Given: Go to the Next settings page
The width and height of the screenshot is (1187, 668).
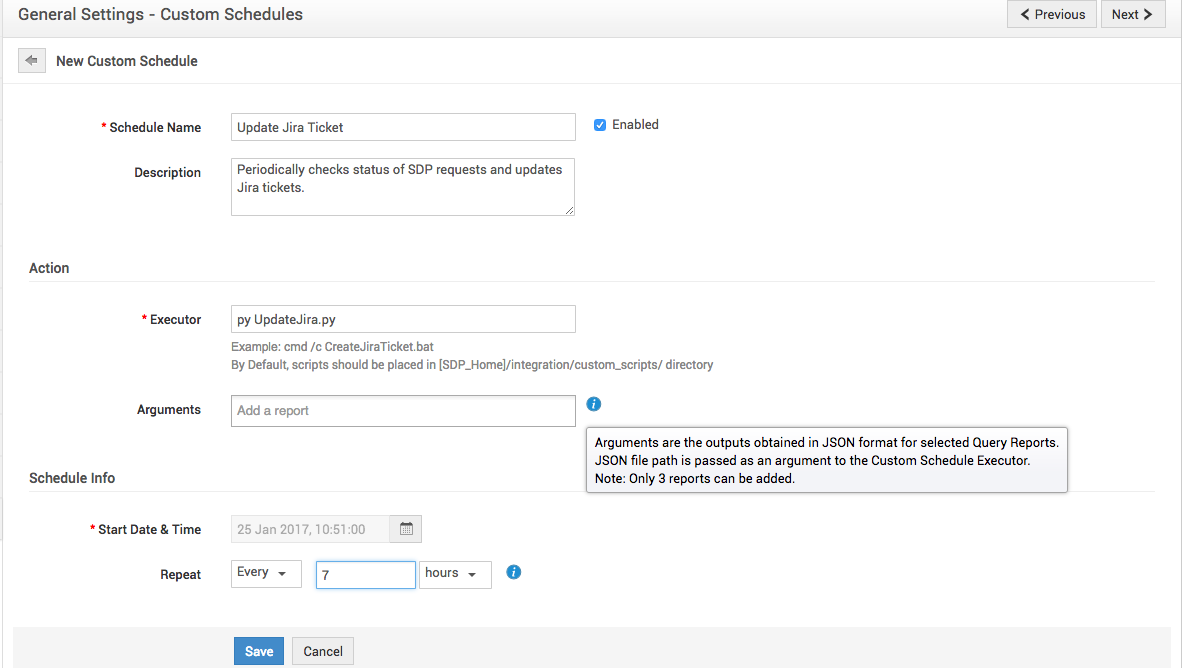Looking at the screenshot, I should tap(1132, 14).
